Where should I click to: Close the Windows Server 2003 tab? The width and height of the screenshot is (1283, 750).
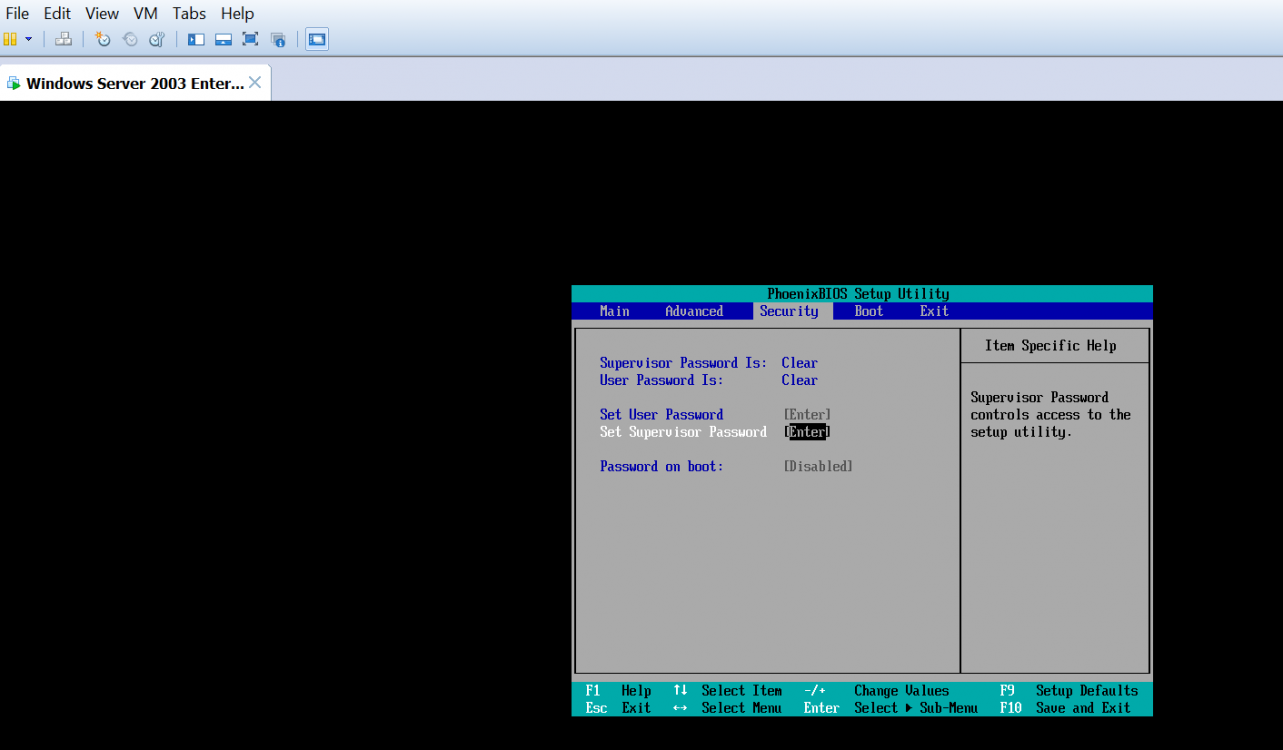pos(255,83)
